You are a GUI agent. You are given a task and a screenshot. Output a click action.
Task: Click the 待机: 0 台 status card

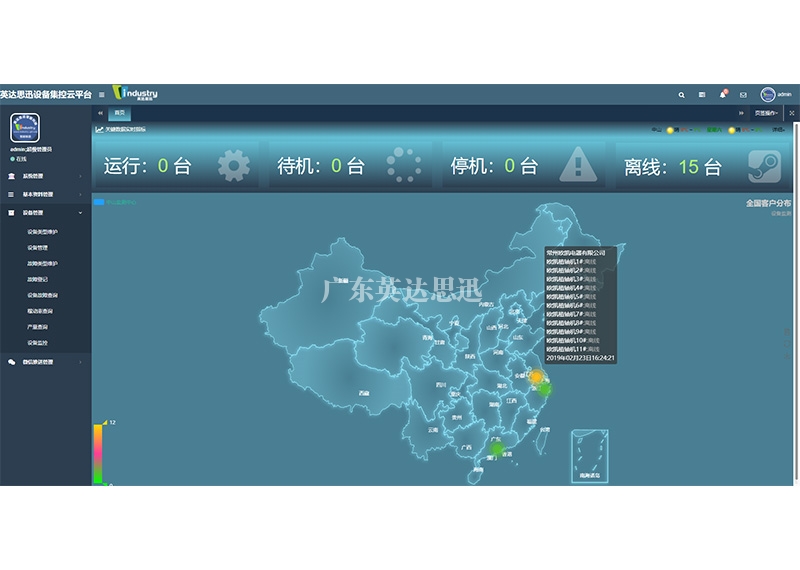pyautogui.click(x=350, y=165)
